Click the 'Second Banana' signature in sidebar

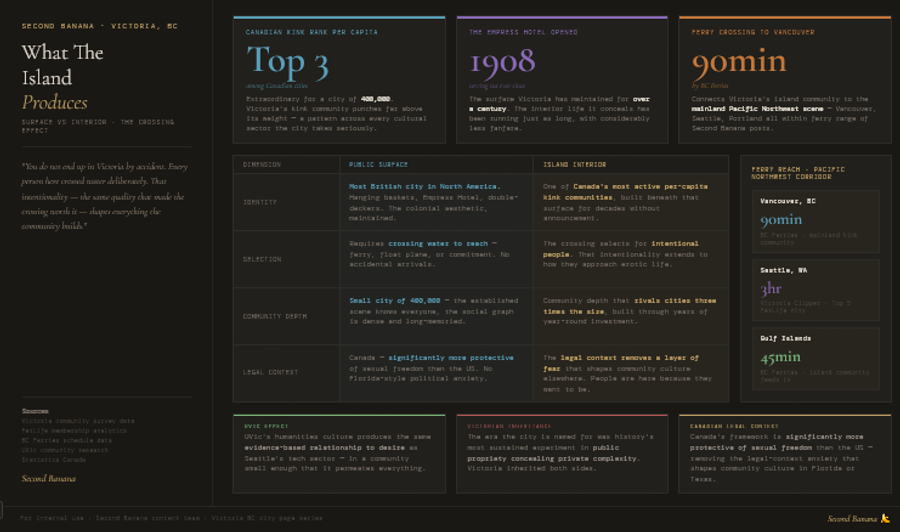[49, 478]
